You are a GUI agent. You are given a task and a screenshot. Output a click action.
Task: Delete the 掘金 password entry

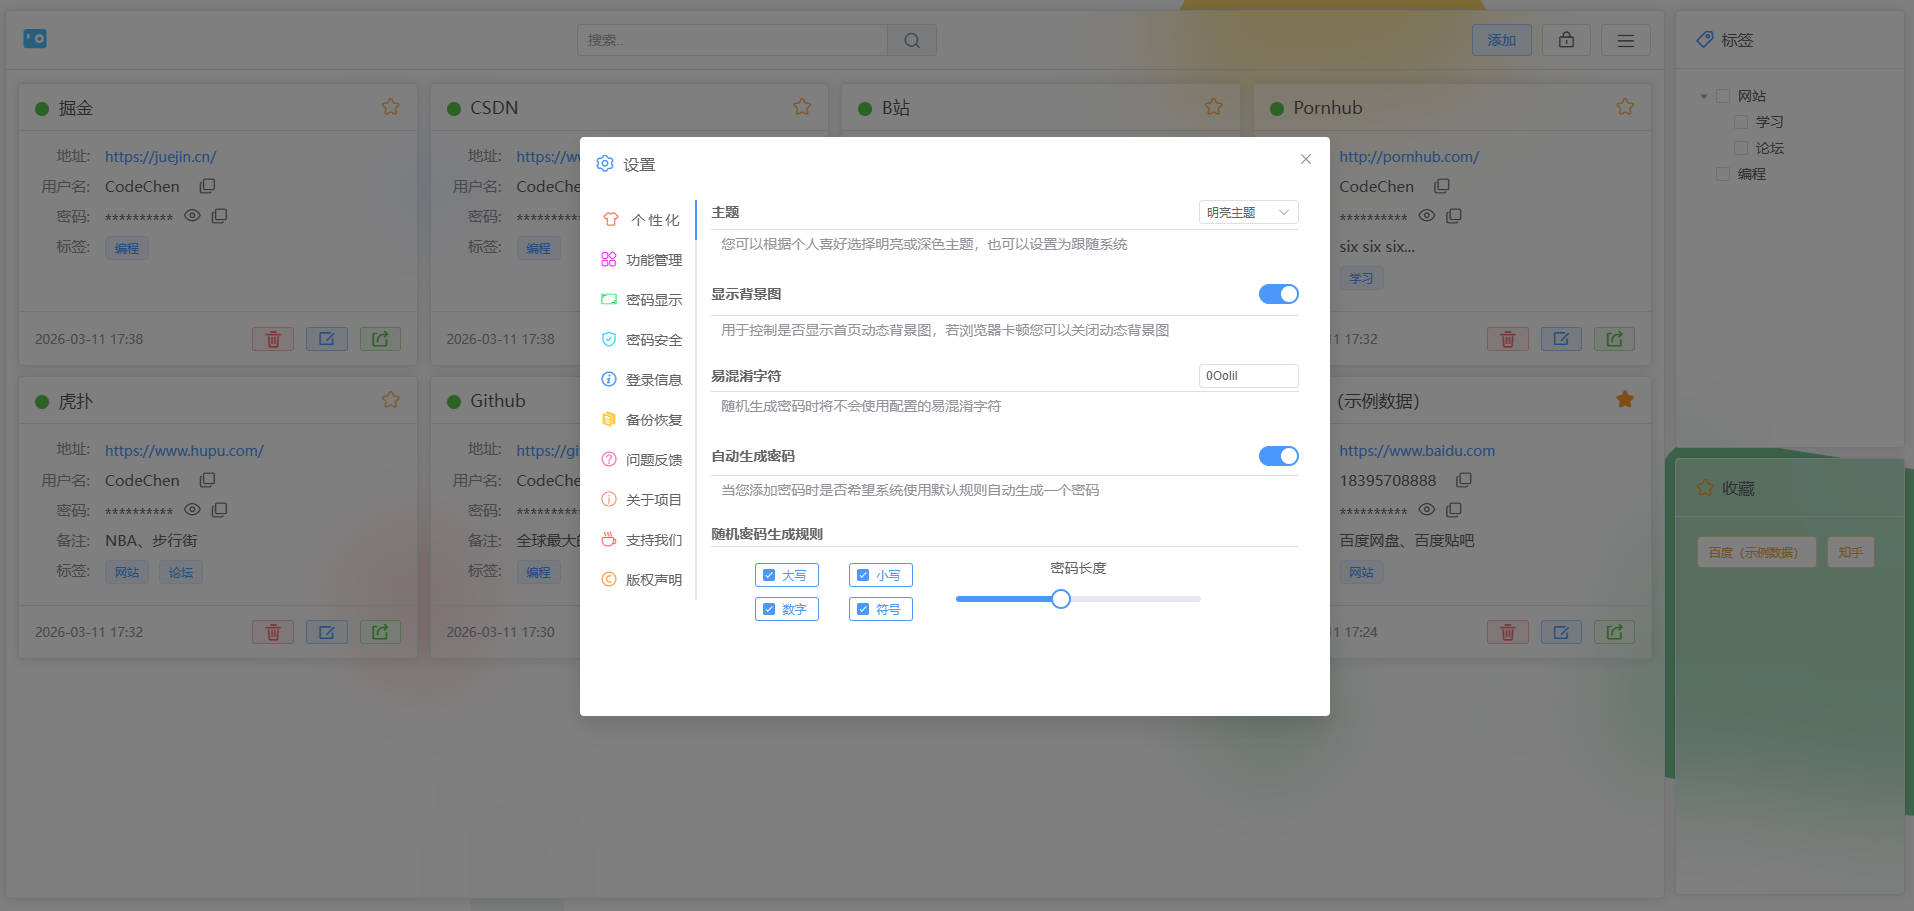(x=272, y=339)
